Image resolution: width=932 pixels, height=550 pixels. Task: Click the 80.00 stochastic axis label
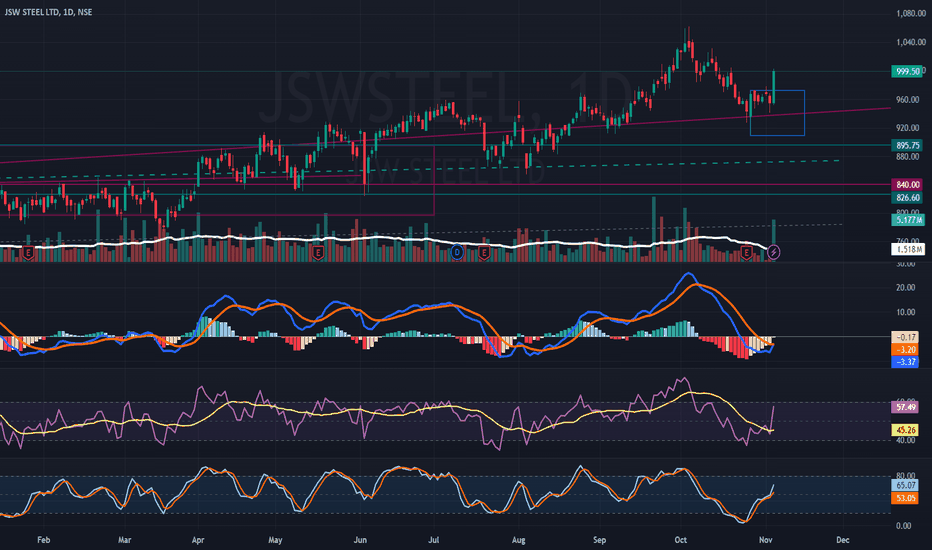point(905,476)
